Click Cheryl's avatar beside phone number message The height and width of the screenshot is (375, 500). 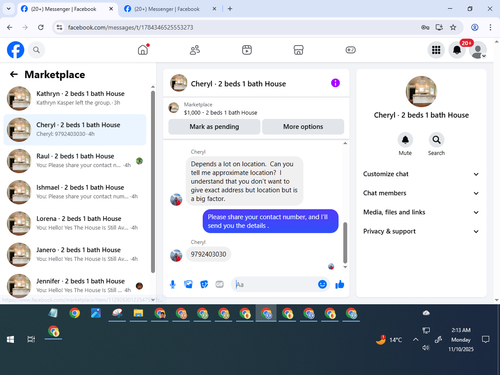(x=176, y=256)
